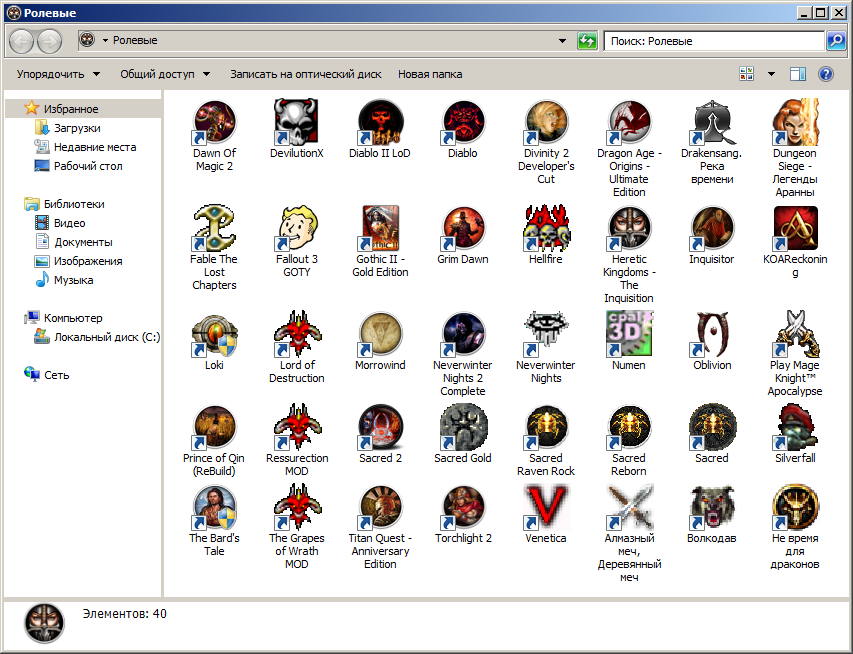Open the Numen shortcut
This screenshot has height=654, width=853.
629,334
